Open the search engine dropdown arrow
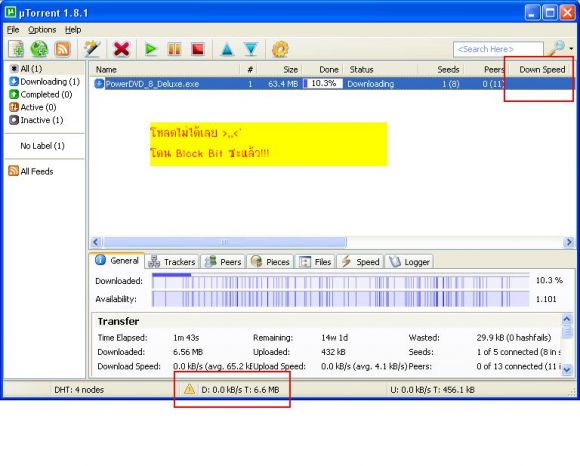 (x=571, y=49)
